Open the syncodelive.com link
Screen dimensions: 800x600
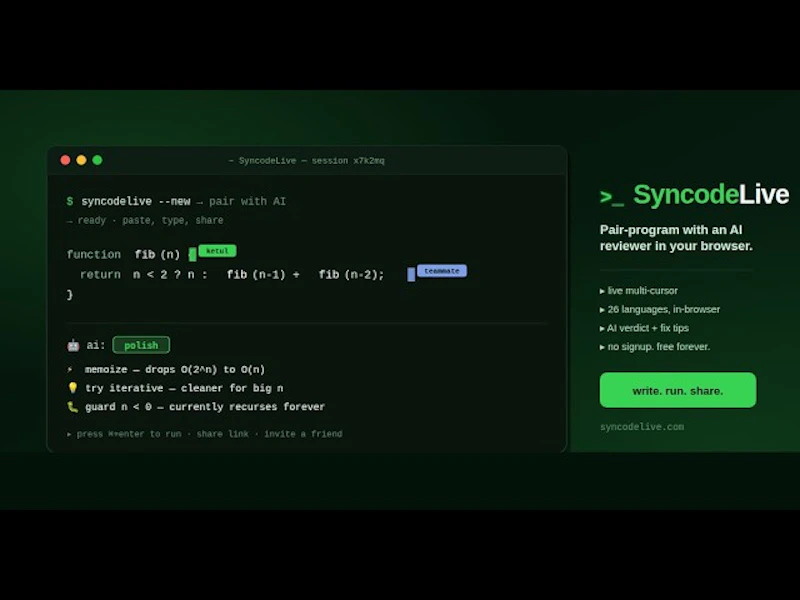click(642, 427)
